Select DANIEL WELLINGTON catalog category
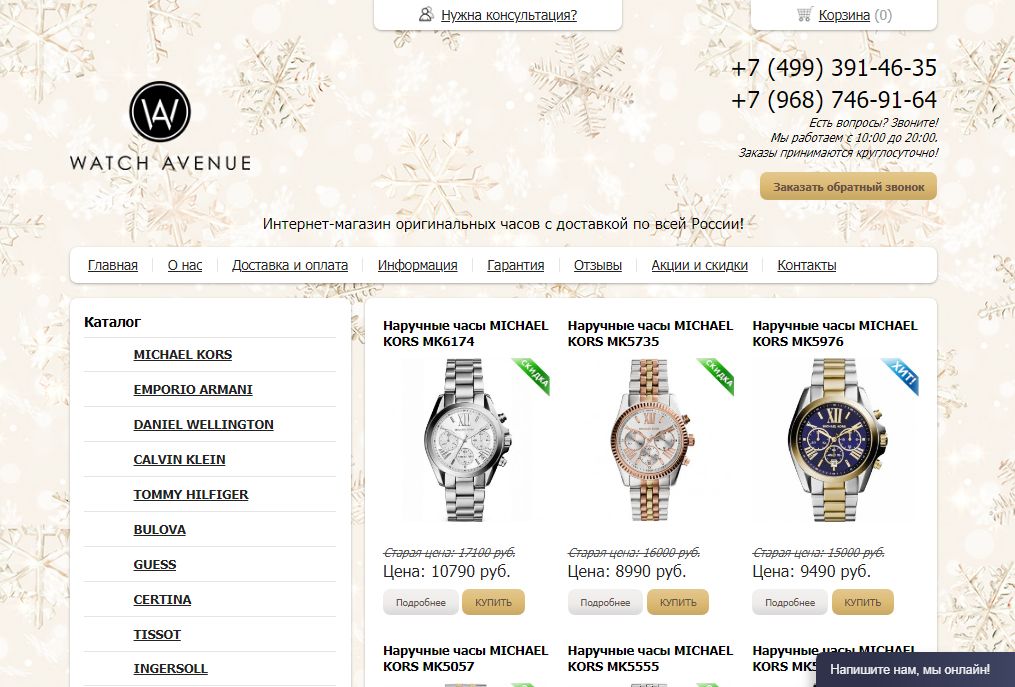This screenshot has width=1015, height=687. [203, 424]
